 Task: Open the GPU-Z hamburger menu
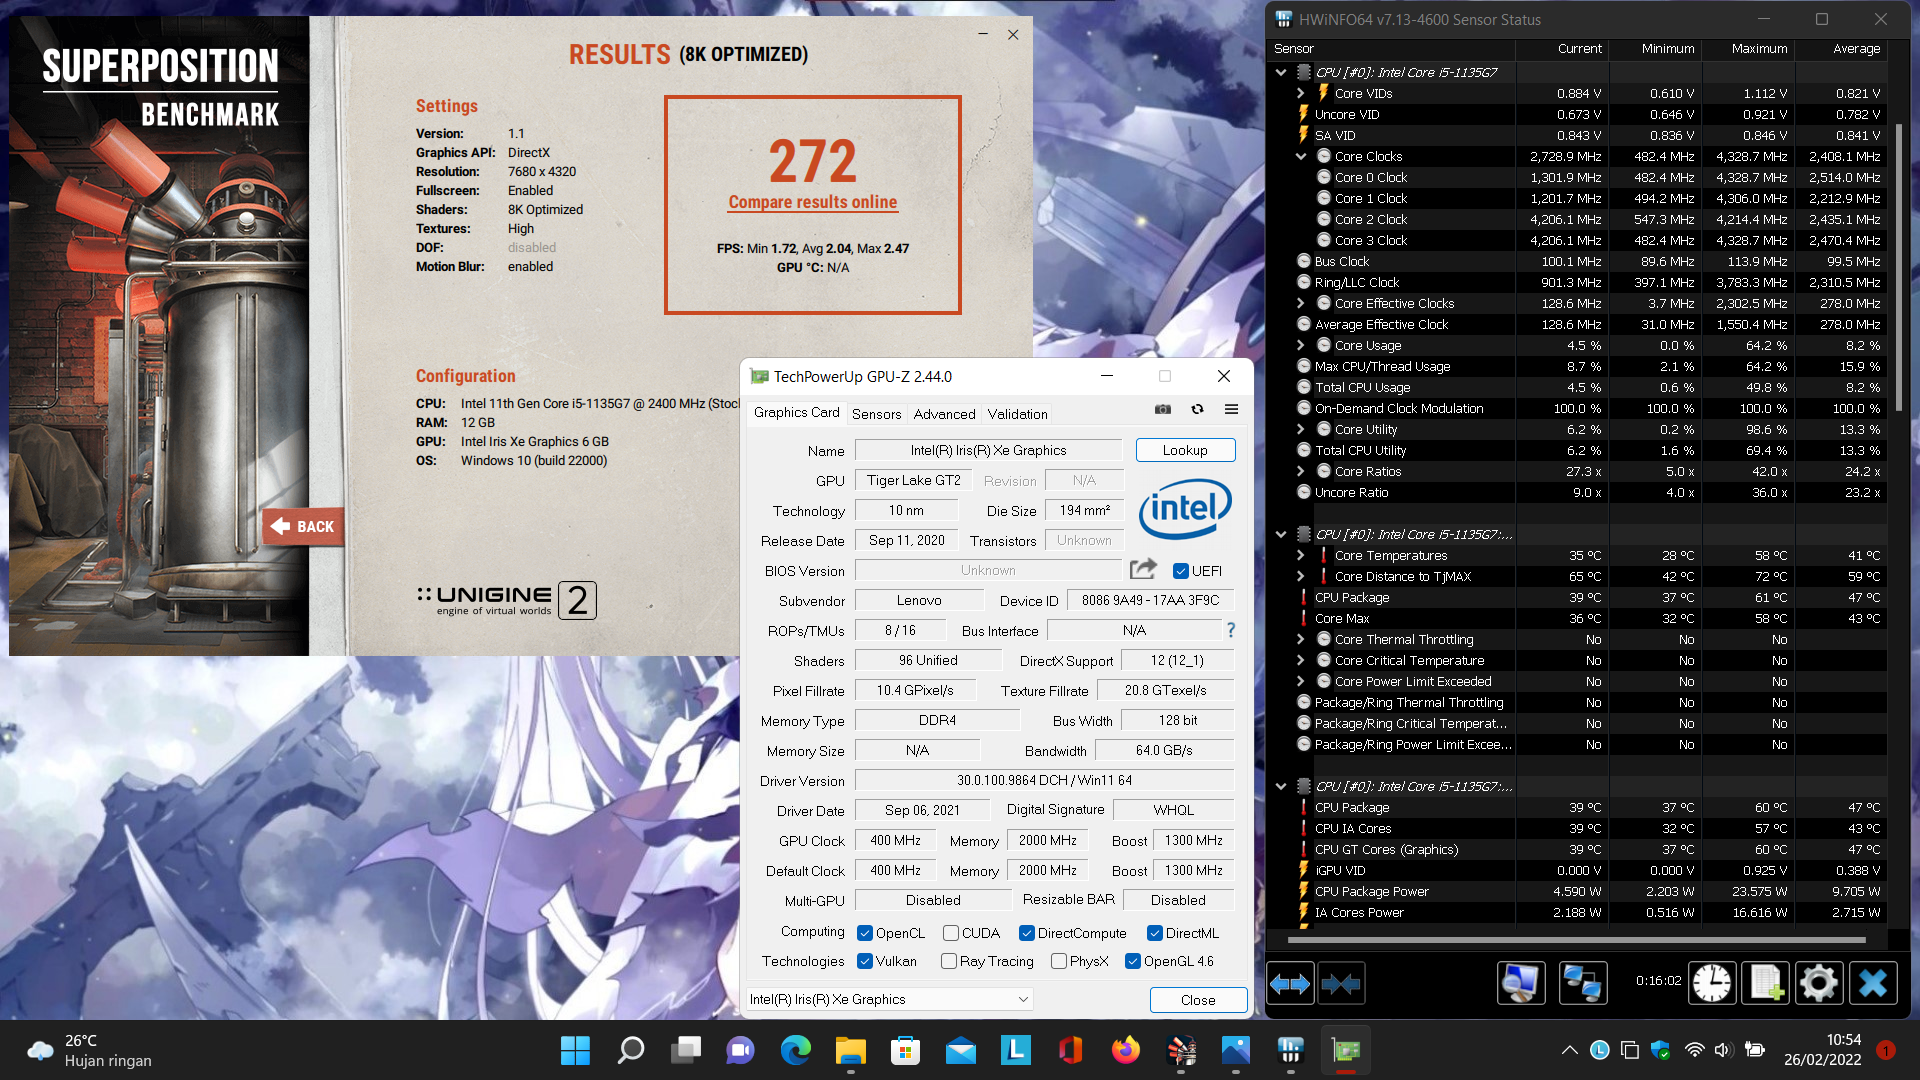(x=1231, y=409)
